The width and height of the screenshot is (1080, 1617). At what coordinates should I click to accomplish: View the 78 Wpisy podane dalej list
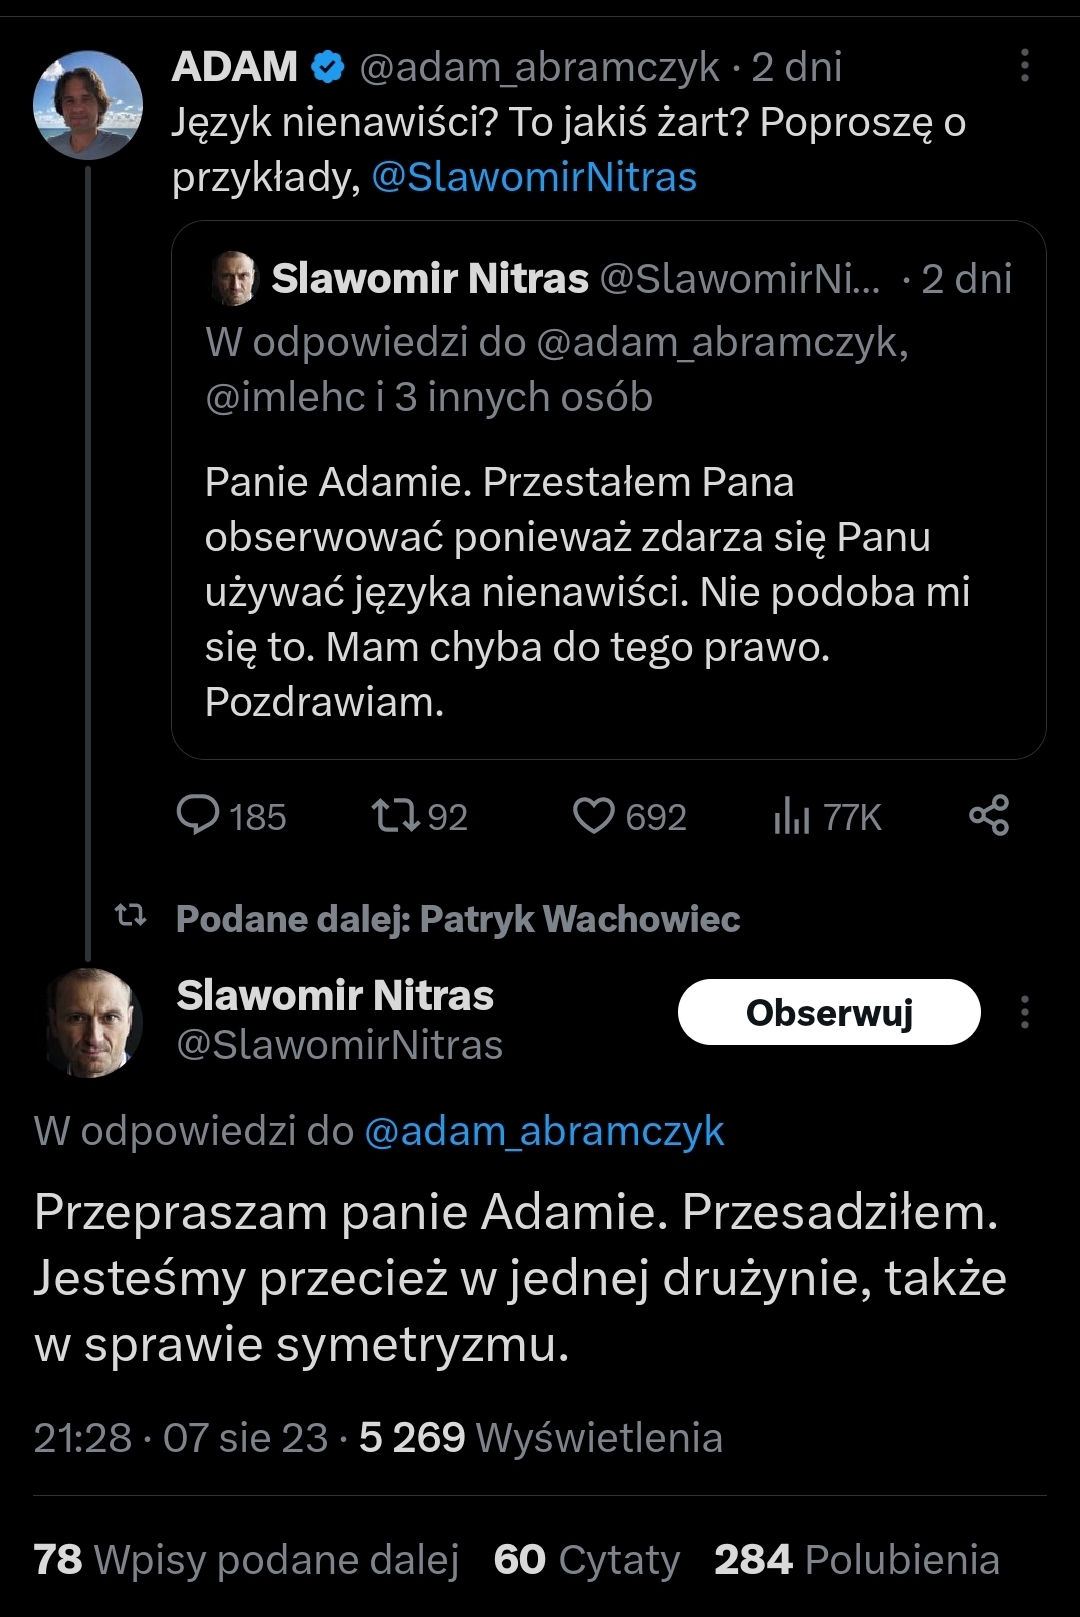[x=246, y=1559]
